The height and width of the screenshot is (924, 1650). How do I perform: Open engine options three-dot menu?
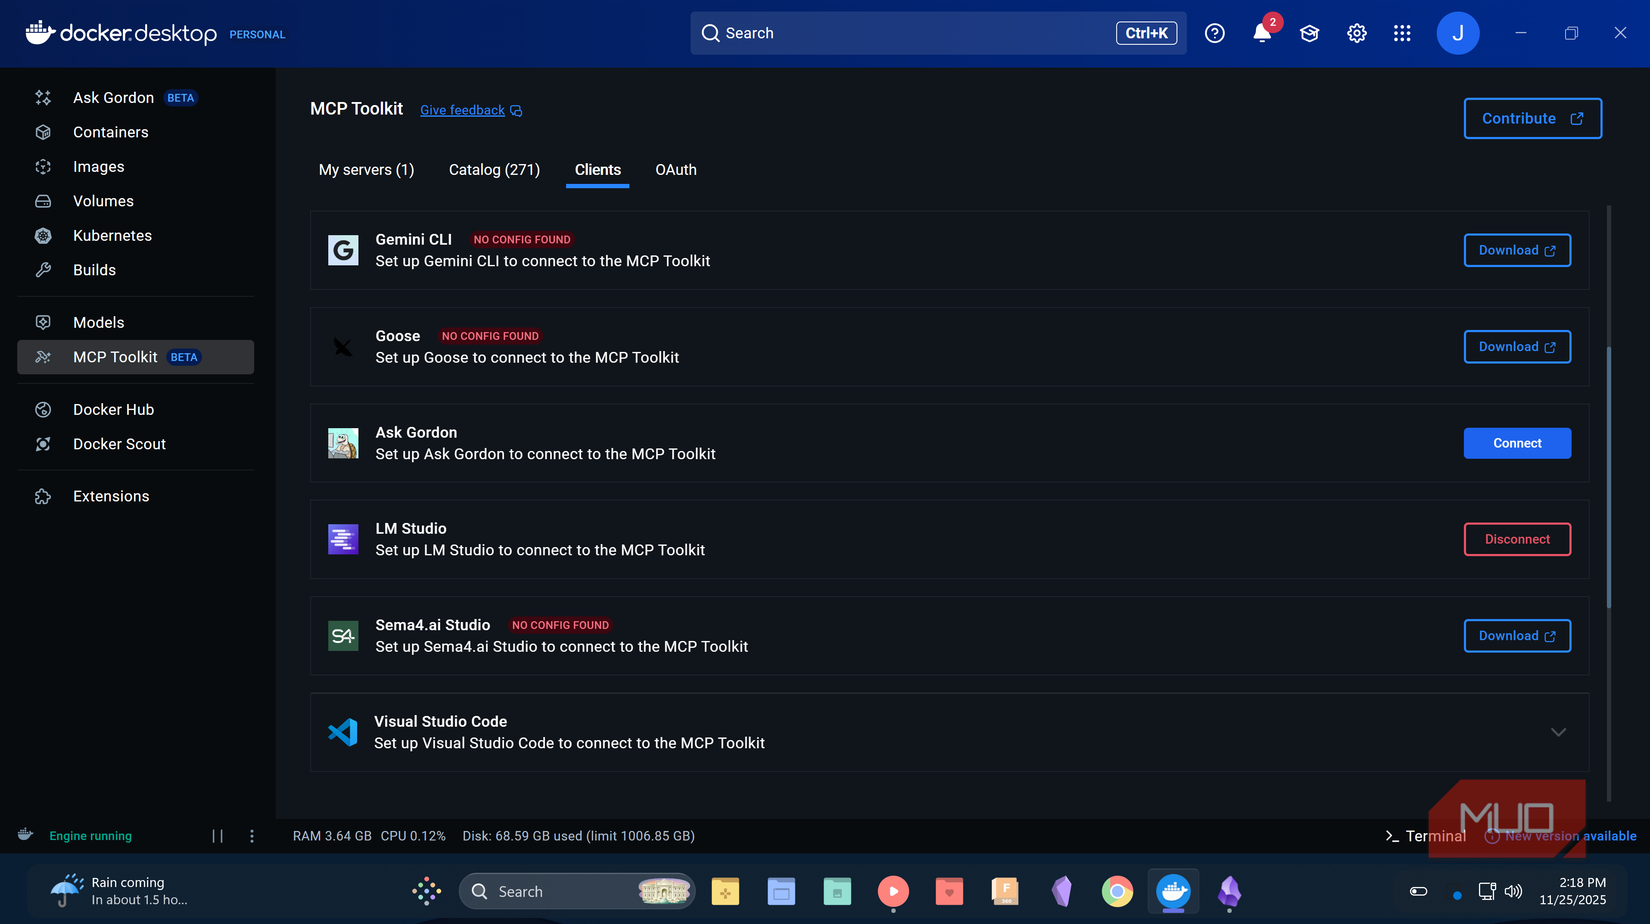tap(252, 836)
